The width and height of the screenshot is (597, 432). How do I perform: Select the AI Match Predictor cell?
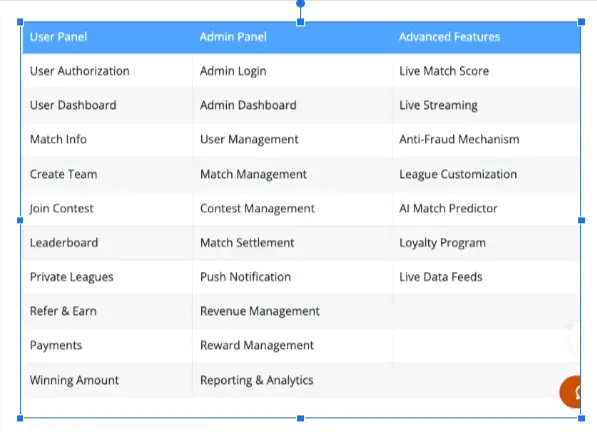click(486, 208)
